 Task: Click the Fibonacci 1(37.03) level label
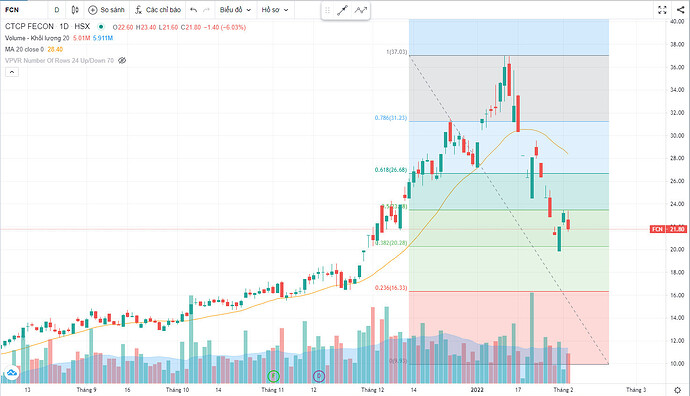point(396,52)
